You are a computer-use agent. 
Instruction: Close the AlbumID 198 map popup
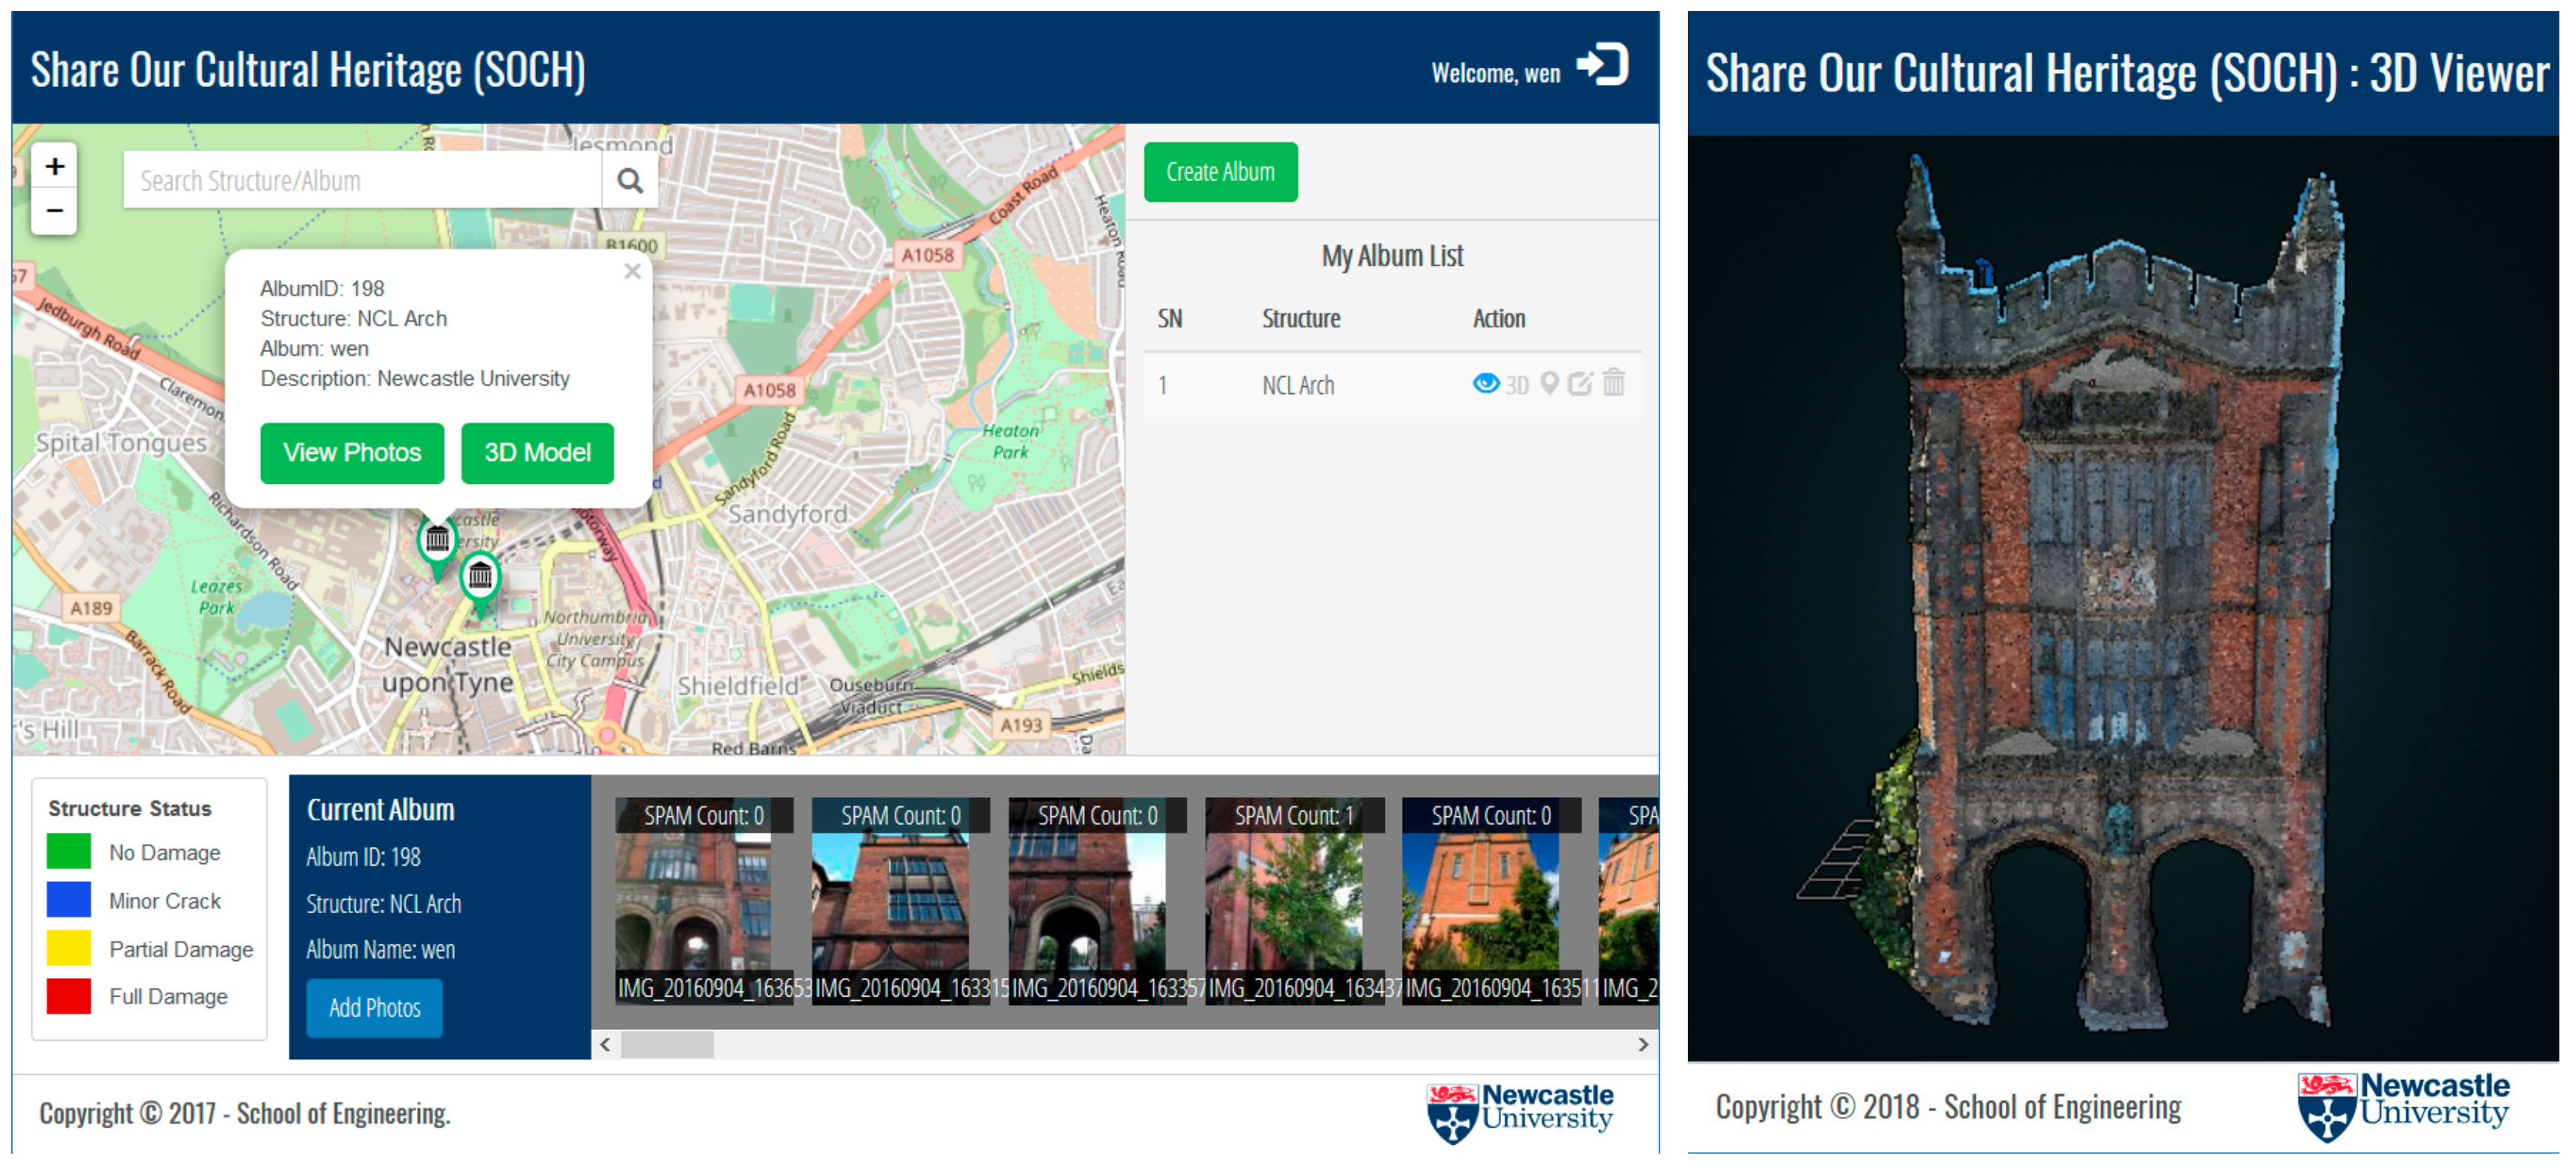pyautogui.click(x=632, y=271)
